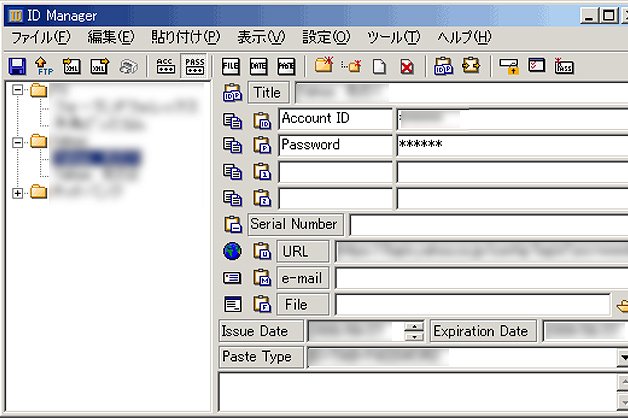Click the paste P icon beside Password

coord(262,145)
